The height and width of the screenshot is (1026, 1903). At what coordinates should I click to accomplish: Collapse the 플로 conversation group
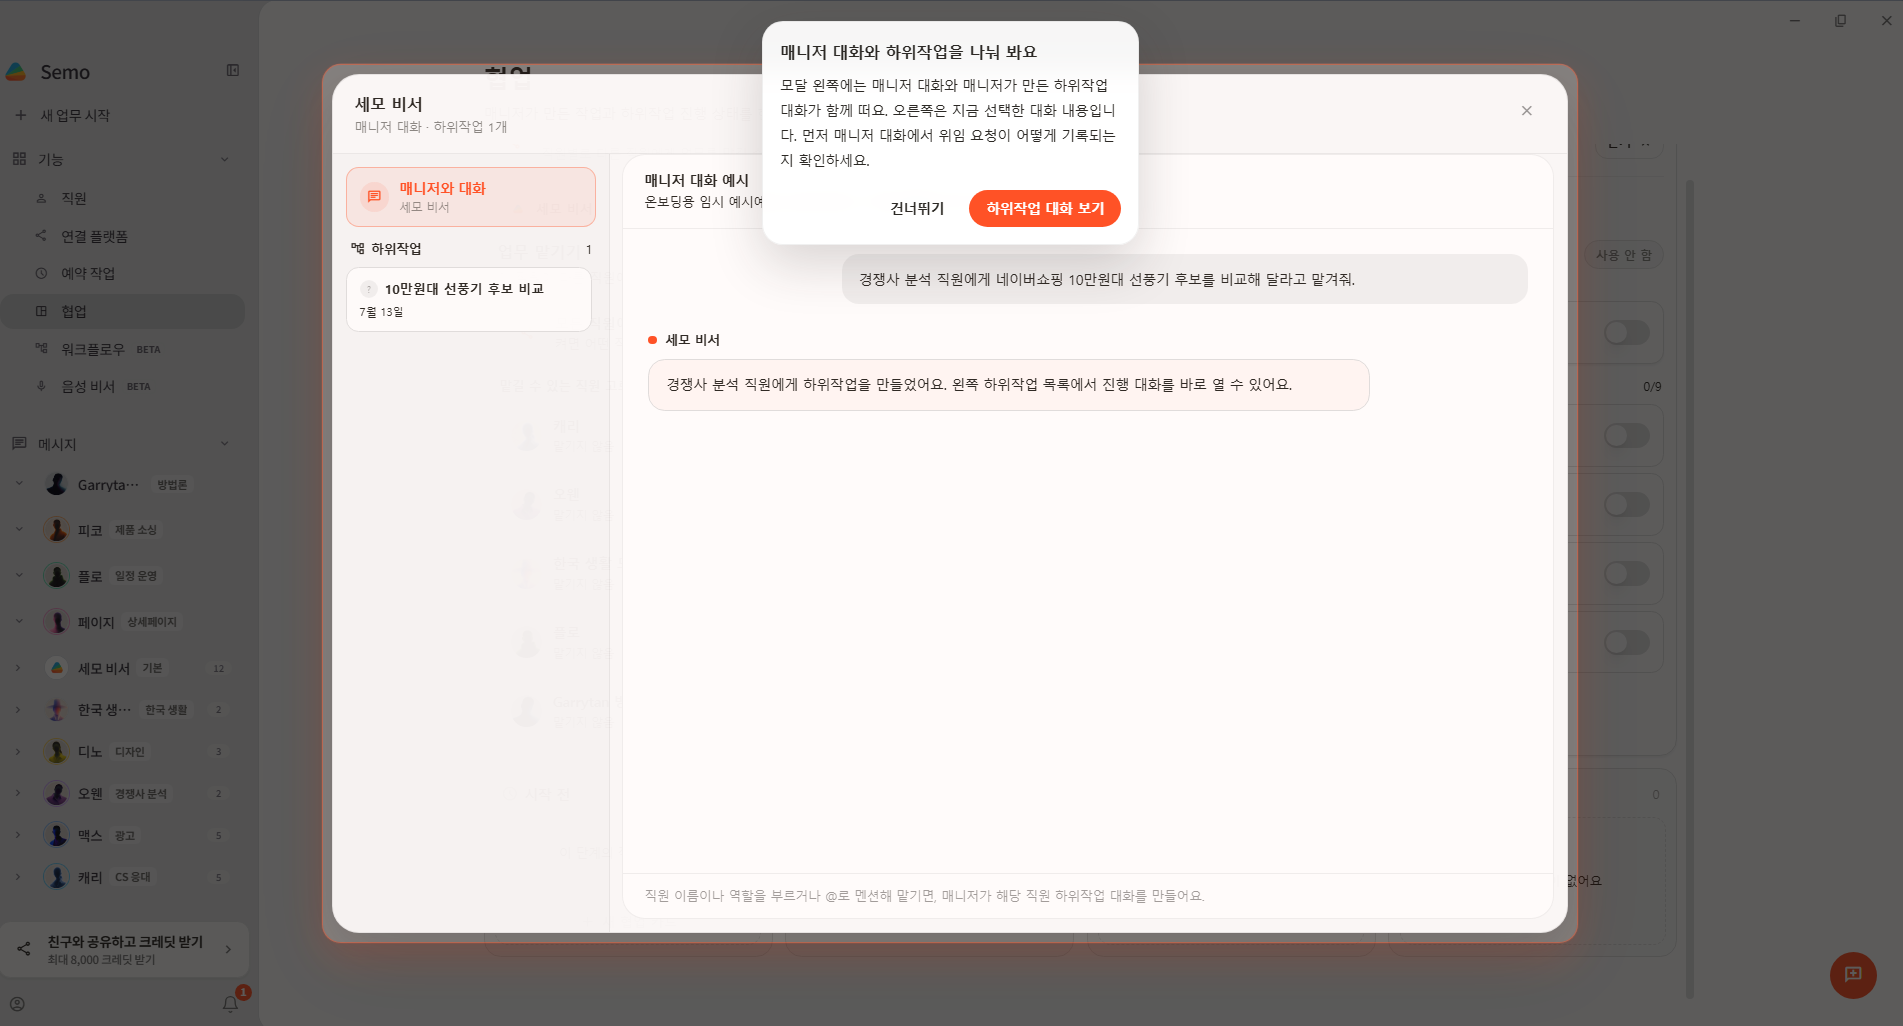18,576
